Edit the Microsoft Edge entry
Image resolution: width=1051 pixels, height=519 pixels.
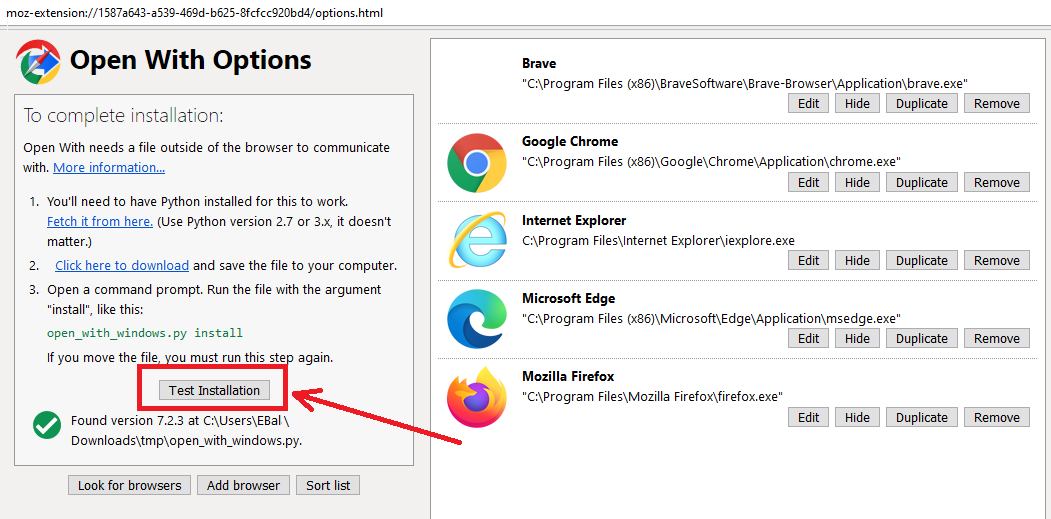pos(808,339)
